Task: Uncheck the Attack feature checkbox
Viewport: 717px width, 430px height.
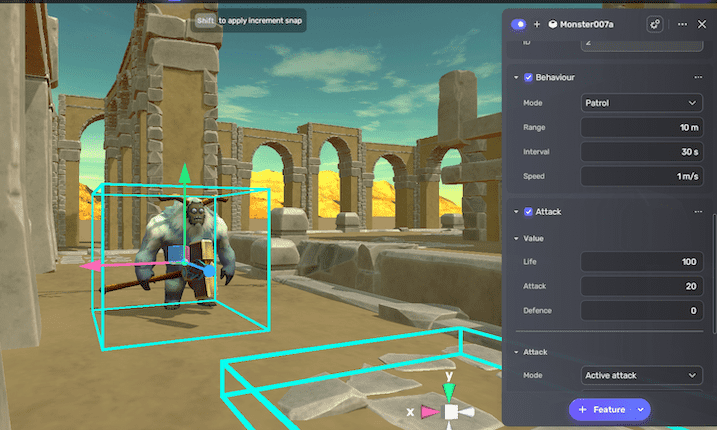Action: (529, 212)
